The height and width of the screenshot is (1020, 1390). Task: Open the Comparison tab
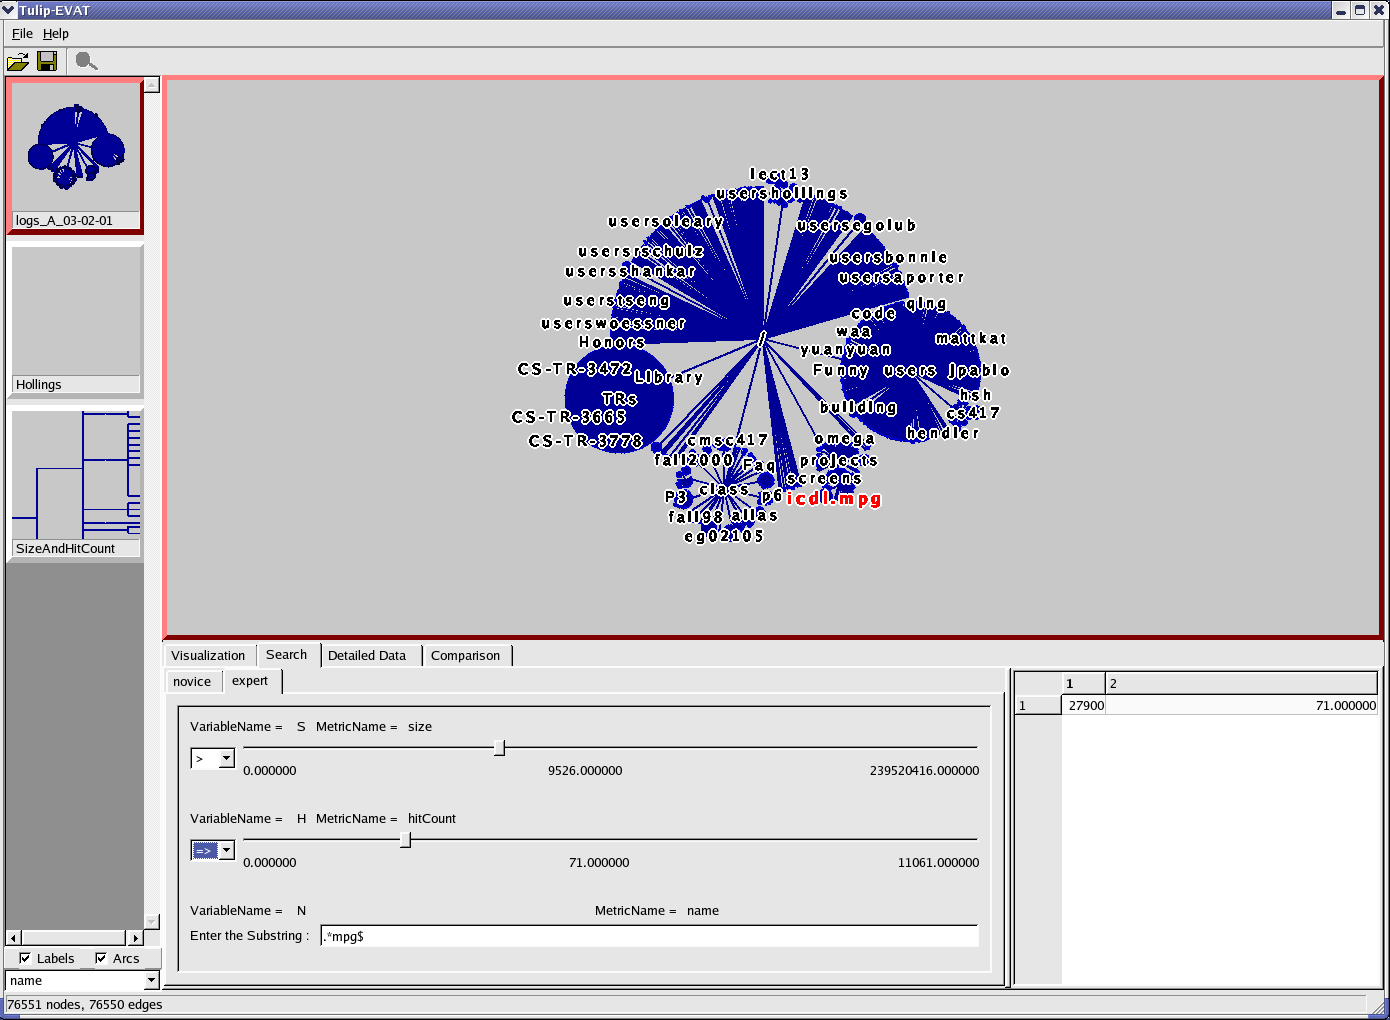(x=465, y=656)
